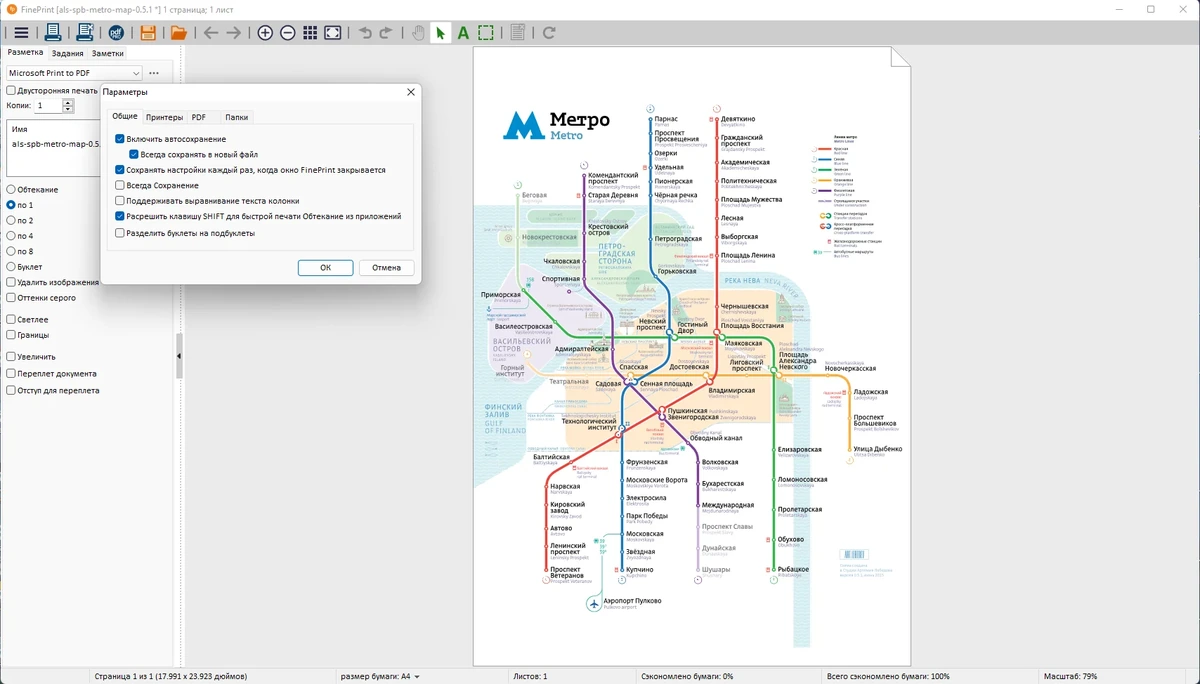Click the Копии number input field
Viewport: 1200px width, 684px height.
point(48,106)
